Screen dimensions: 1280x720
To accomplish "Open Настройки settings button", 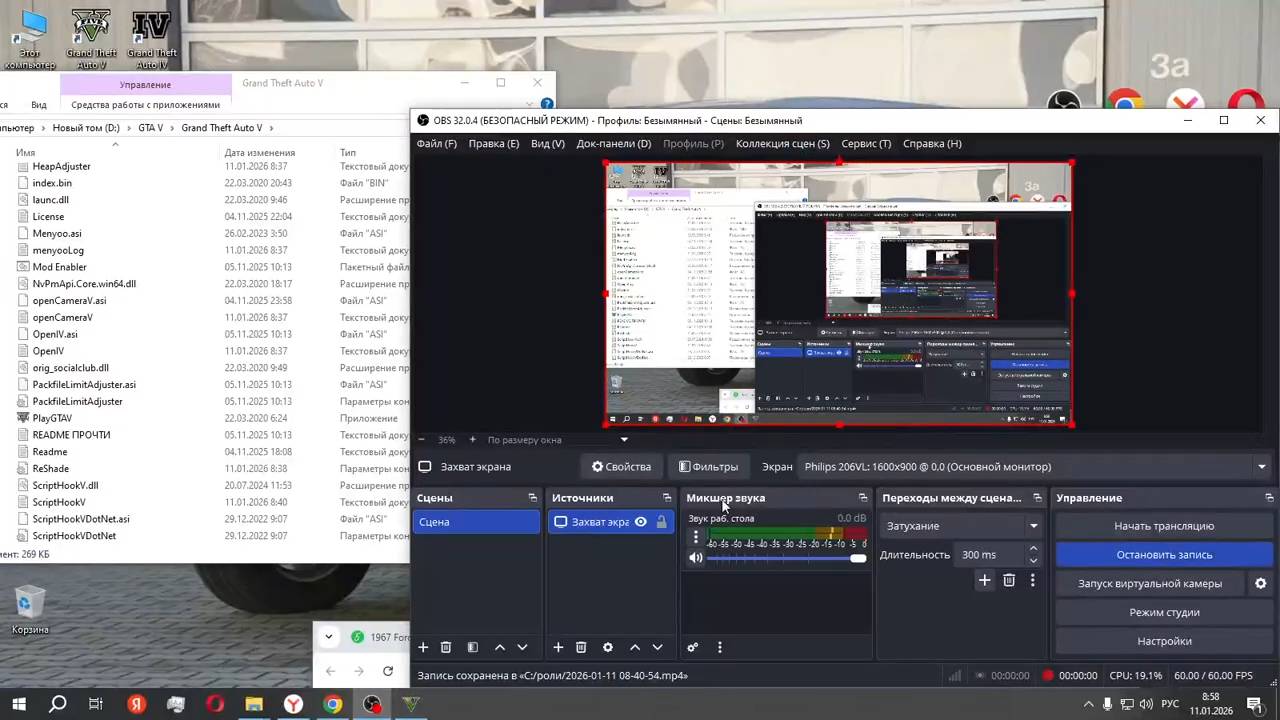I will [1164, 641].
